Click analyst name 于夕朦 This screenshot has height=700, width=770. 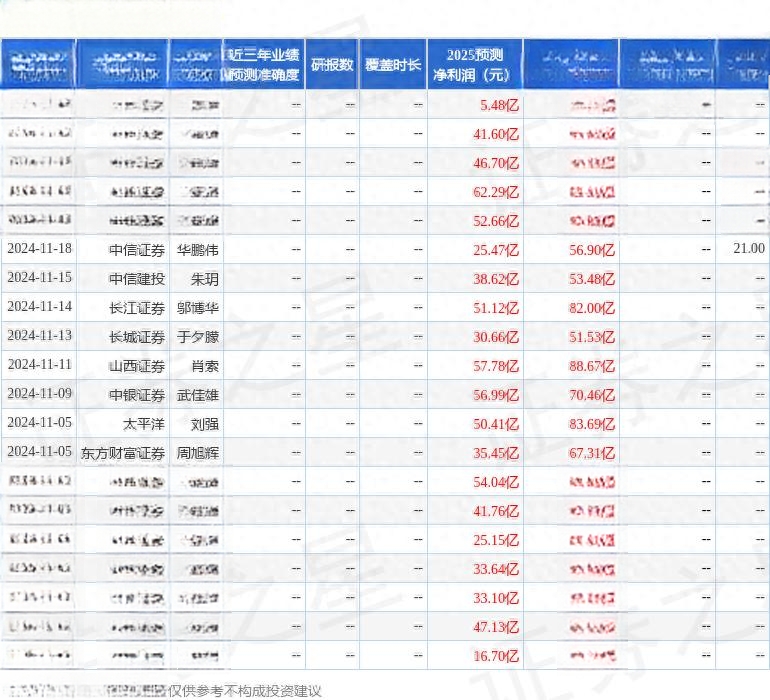(x=198, y=337)
